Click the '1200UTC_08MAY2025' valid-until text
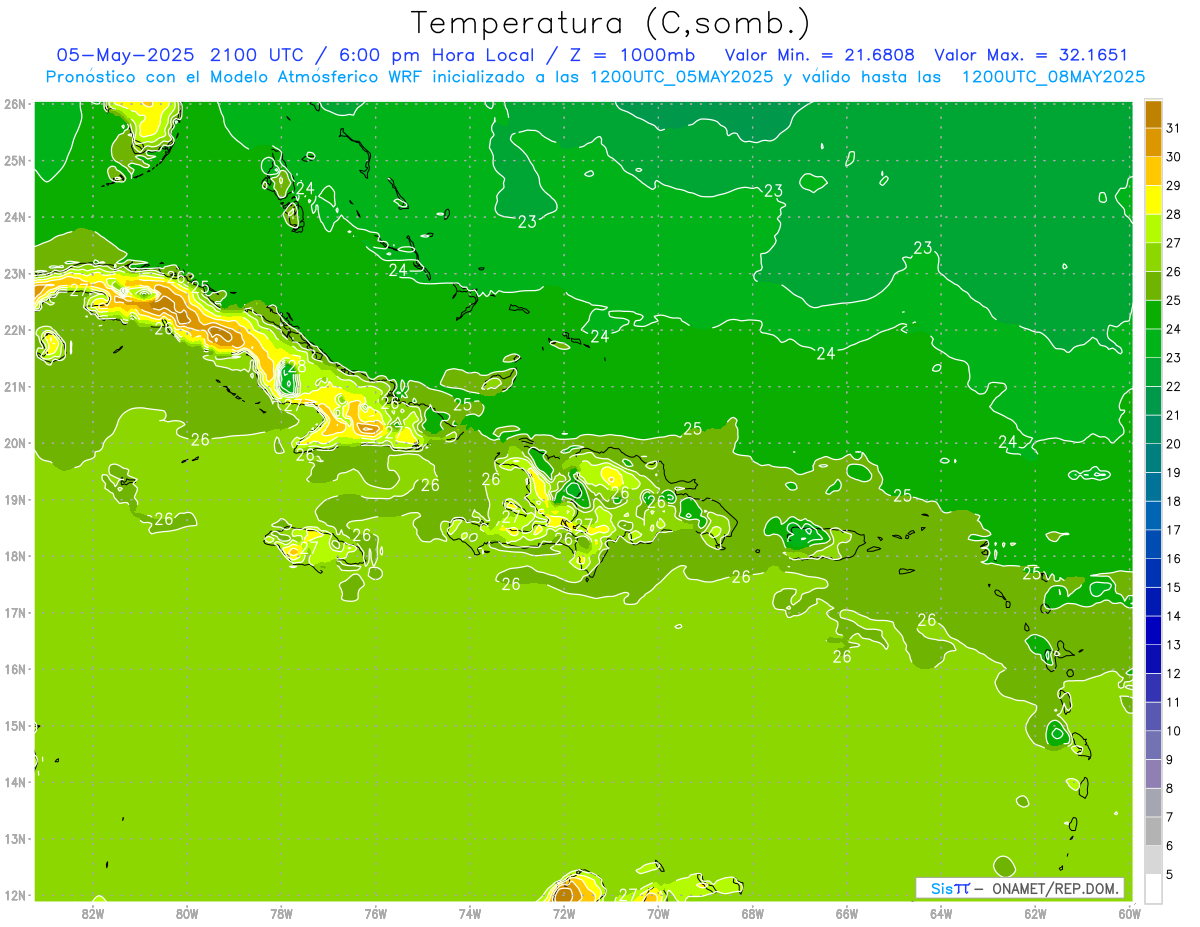This screenshot has height=927, width=1200. tap(1053, 76)
